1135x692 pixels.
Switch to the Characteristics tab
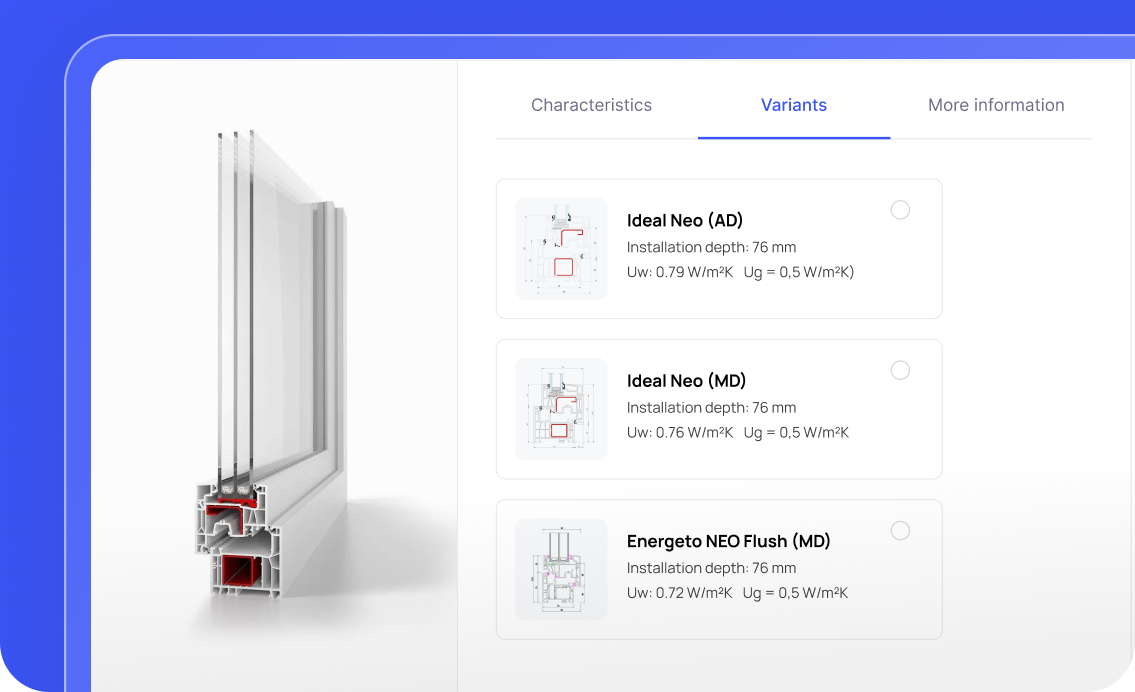(591, 105)
